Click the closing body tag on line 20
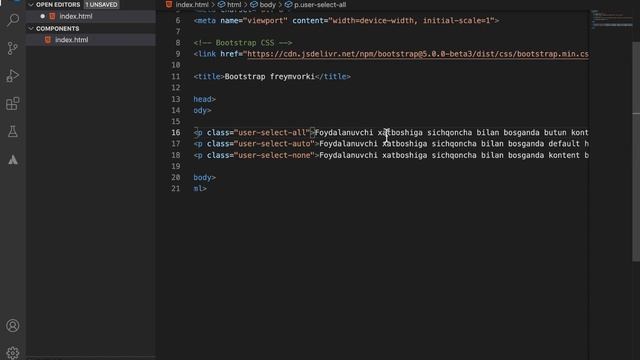 pos(204,178)
